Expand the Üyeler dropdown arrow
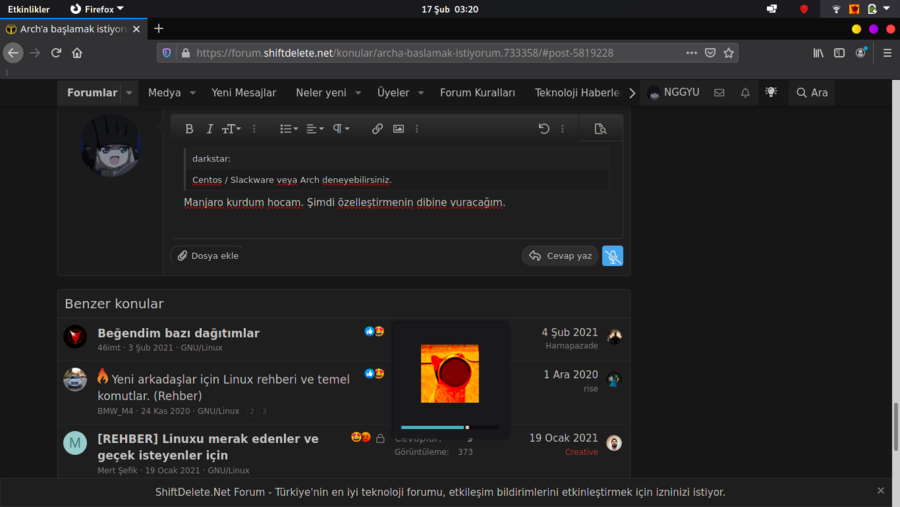Image resolution: width=900 pixels, height=507 pixels. pos(421,92)
